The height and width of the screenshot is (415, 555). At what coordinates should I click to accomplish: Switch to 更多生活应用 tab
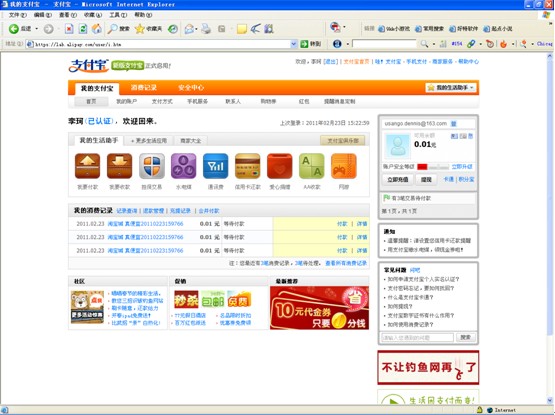pyautogui.click(x=149, y=141)
